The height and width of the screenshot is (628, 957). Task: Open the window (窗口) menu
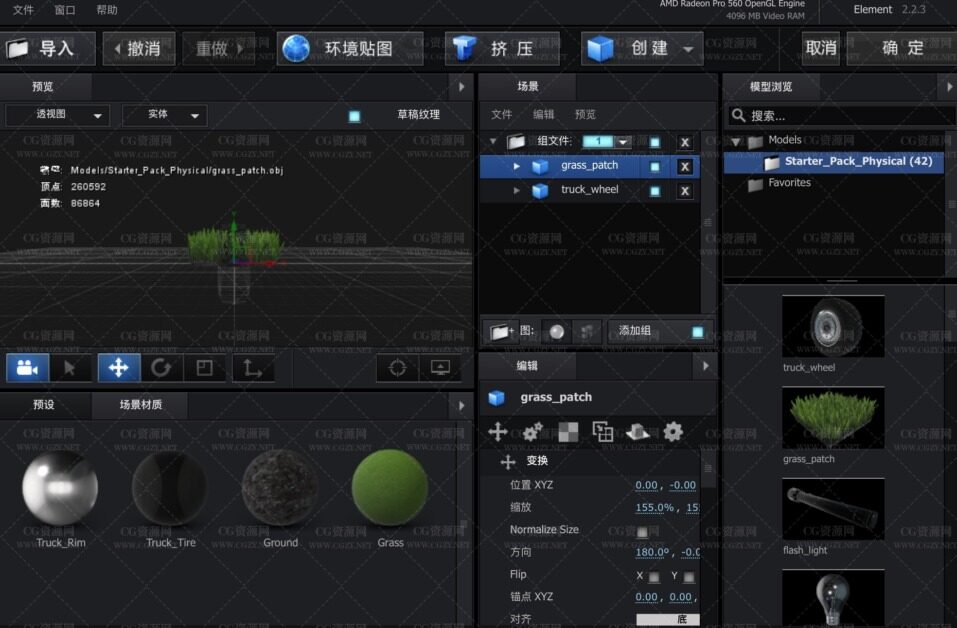tap(64, 10)
